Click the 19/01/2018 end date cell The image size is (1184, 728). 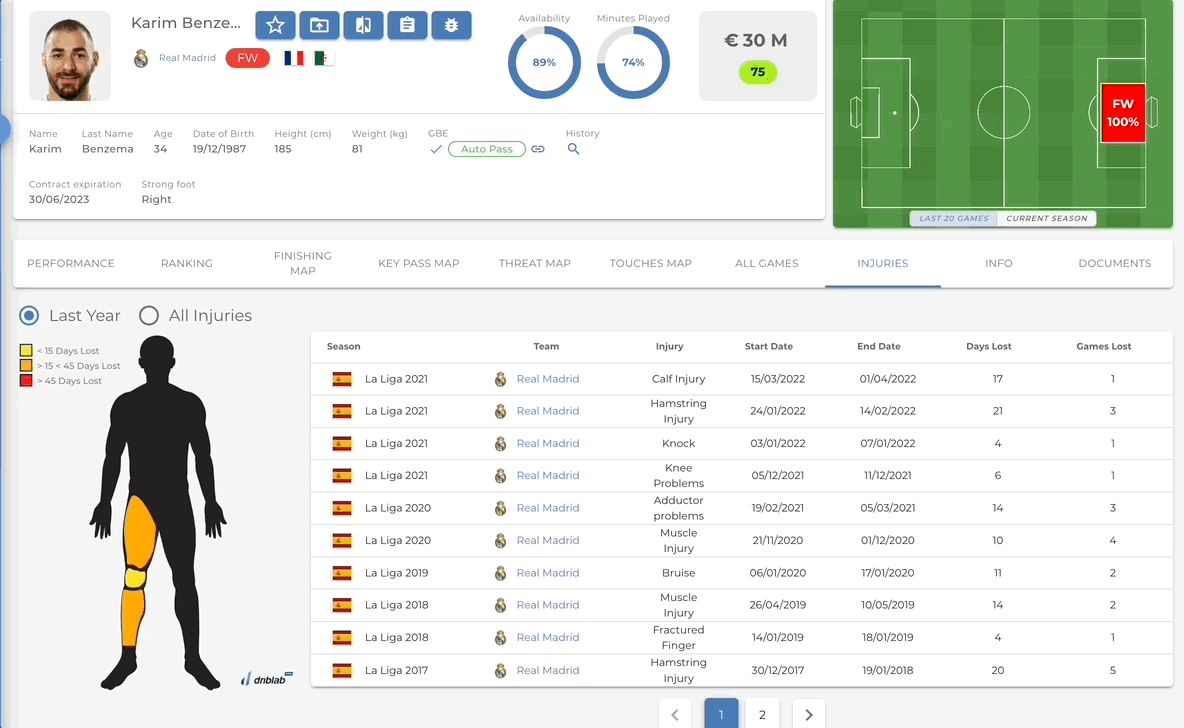point(888,671)
